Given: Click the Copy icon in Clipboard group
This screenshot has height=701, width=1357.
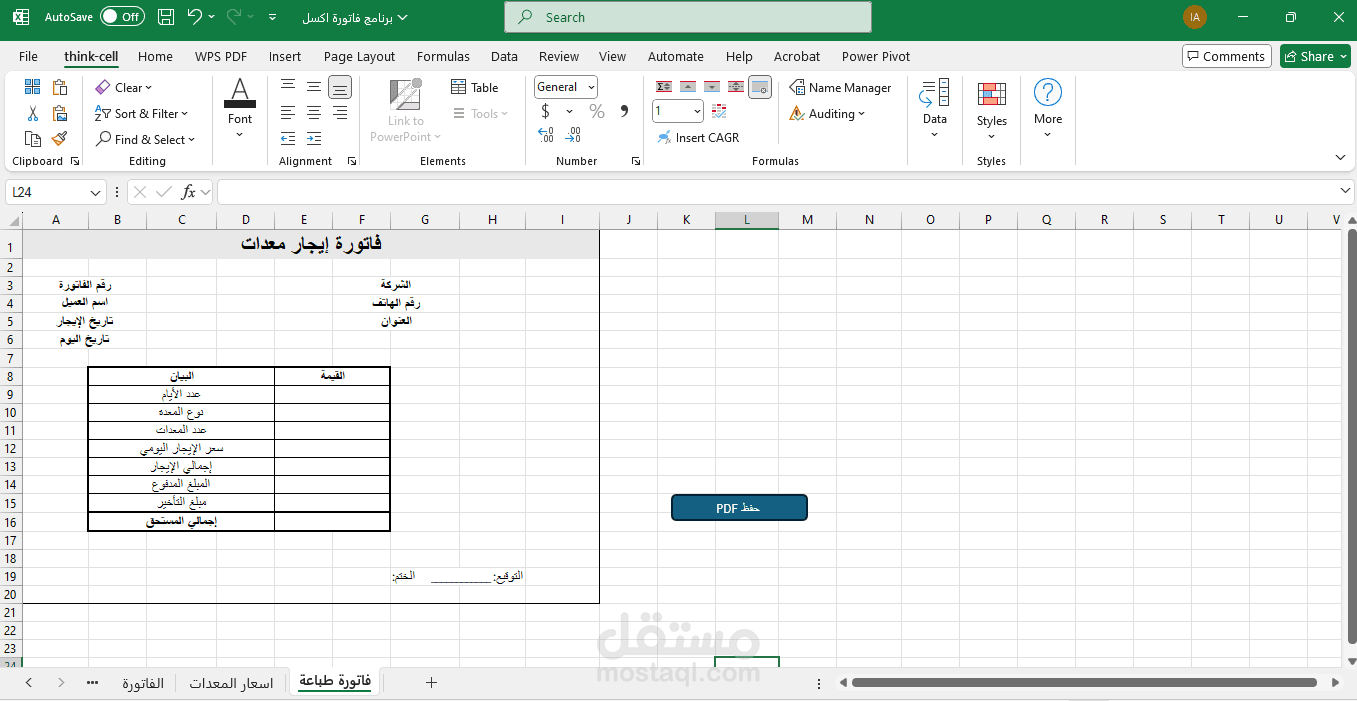Looking at the screenshot, I should click(x=32, y=139).
